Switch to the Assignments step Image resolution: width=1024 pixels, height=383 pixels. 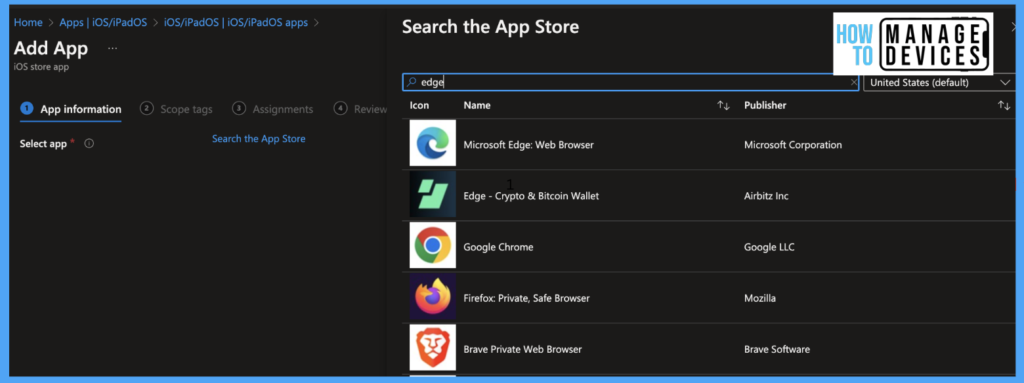tap(273, 109)
